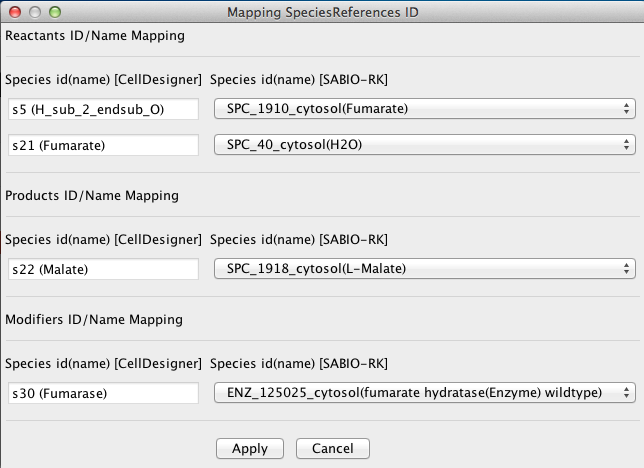Open the SPC_1918_cytosol(L-Malate) dropdown
Image resolution: width=644 pixels, height=468 pixels.
pos(425,269)
